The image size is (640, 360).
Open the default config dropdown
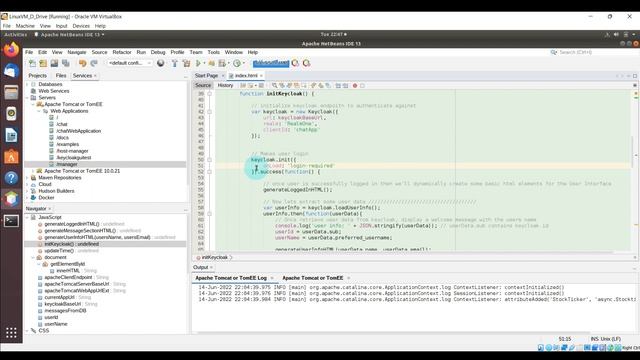[130, 63]
